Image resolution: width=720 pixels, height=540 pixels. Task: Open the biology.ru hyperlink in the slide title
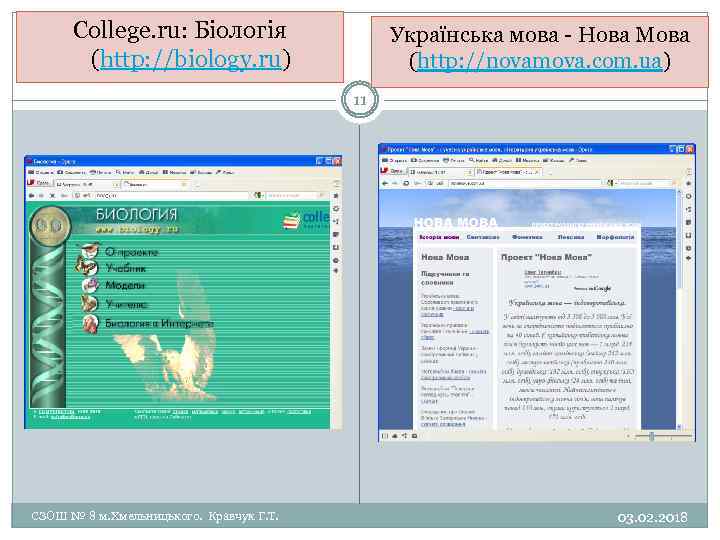pos(191,60)
